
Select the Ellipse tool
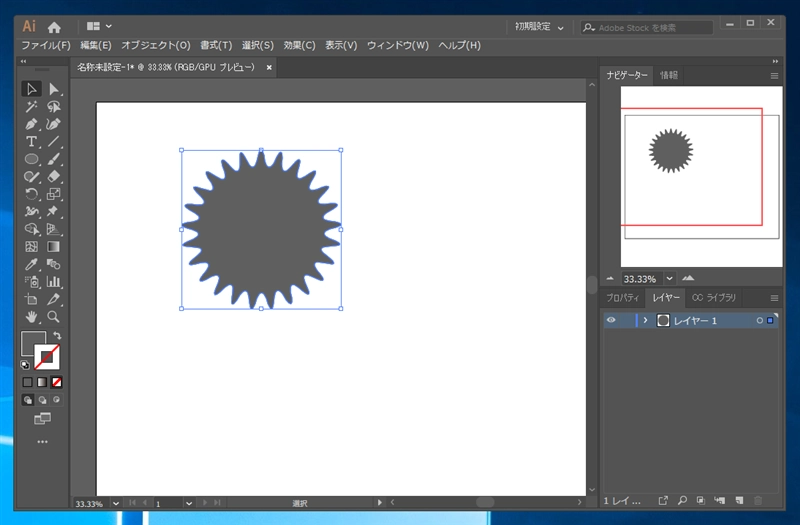tap(31, 159)
